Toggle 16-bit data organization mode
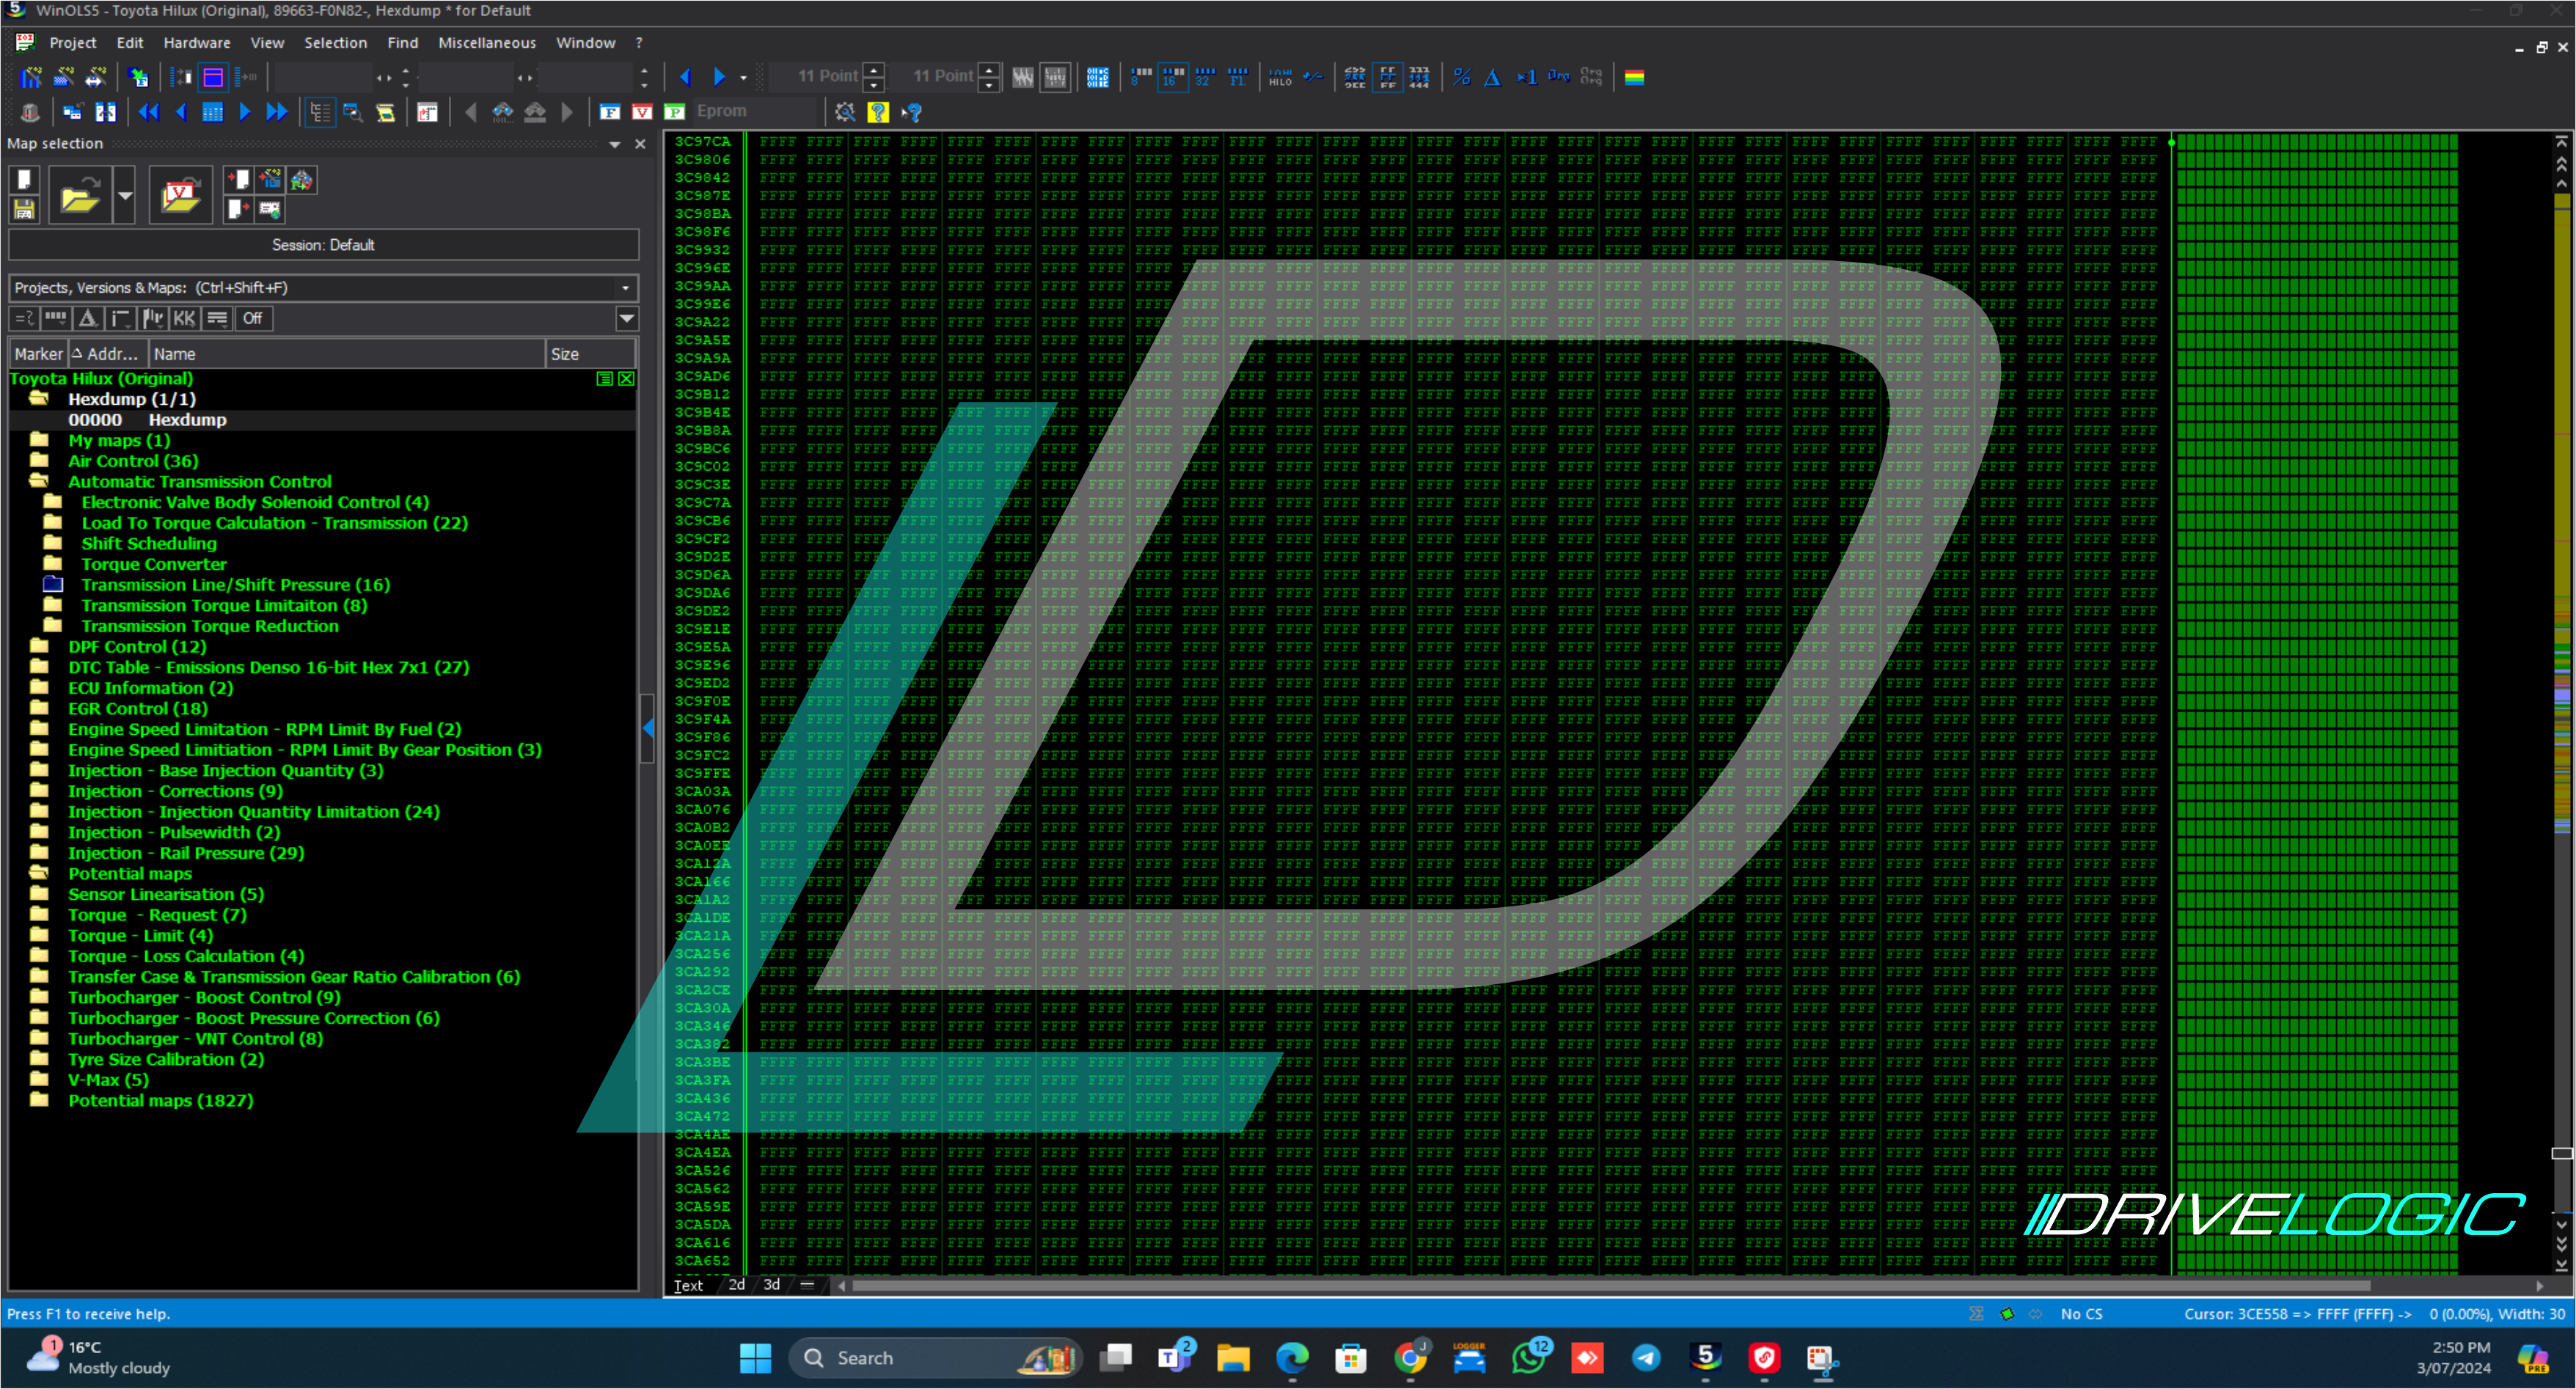 [x=1173, y=77]
